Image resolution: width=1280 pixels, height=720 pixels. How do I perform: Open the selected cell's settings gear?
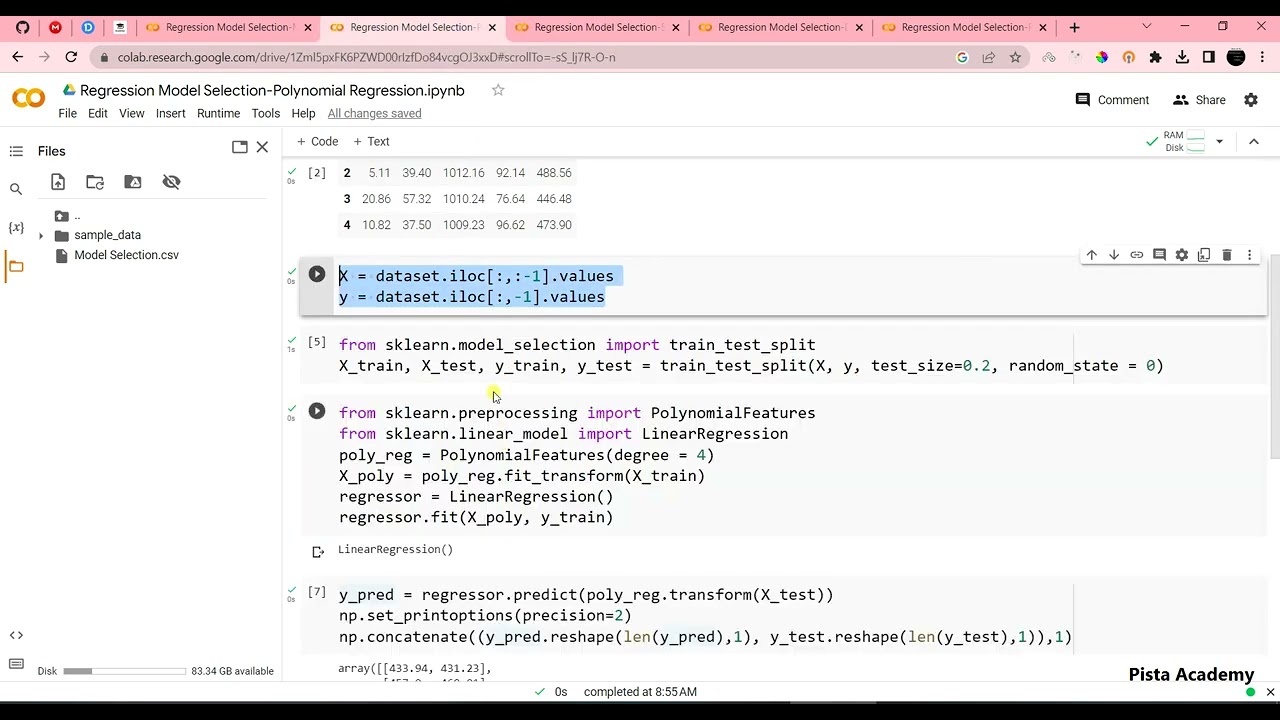[1182, 255]
